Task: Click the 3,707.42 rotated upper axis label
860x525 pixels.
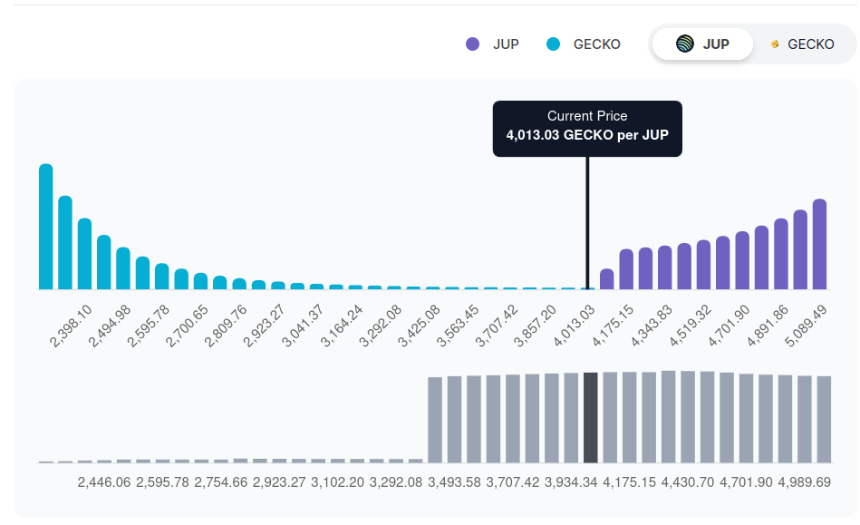Action: click(496, 326)
